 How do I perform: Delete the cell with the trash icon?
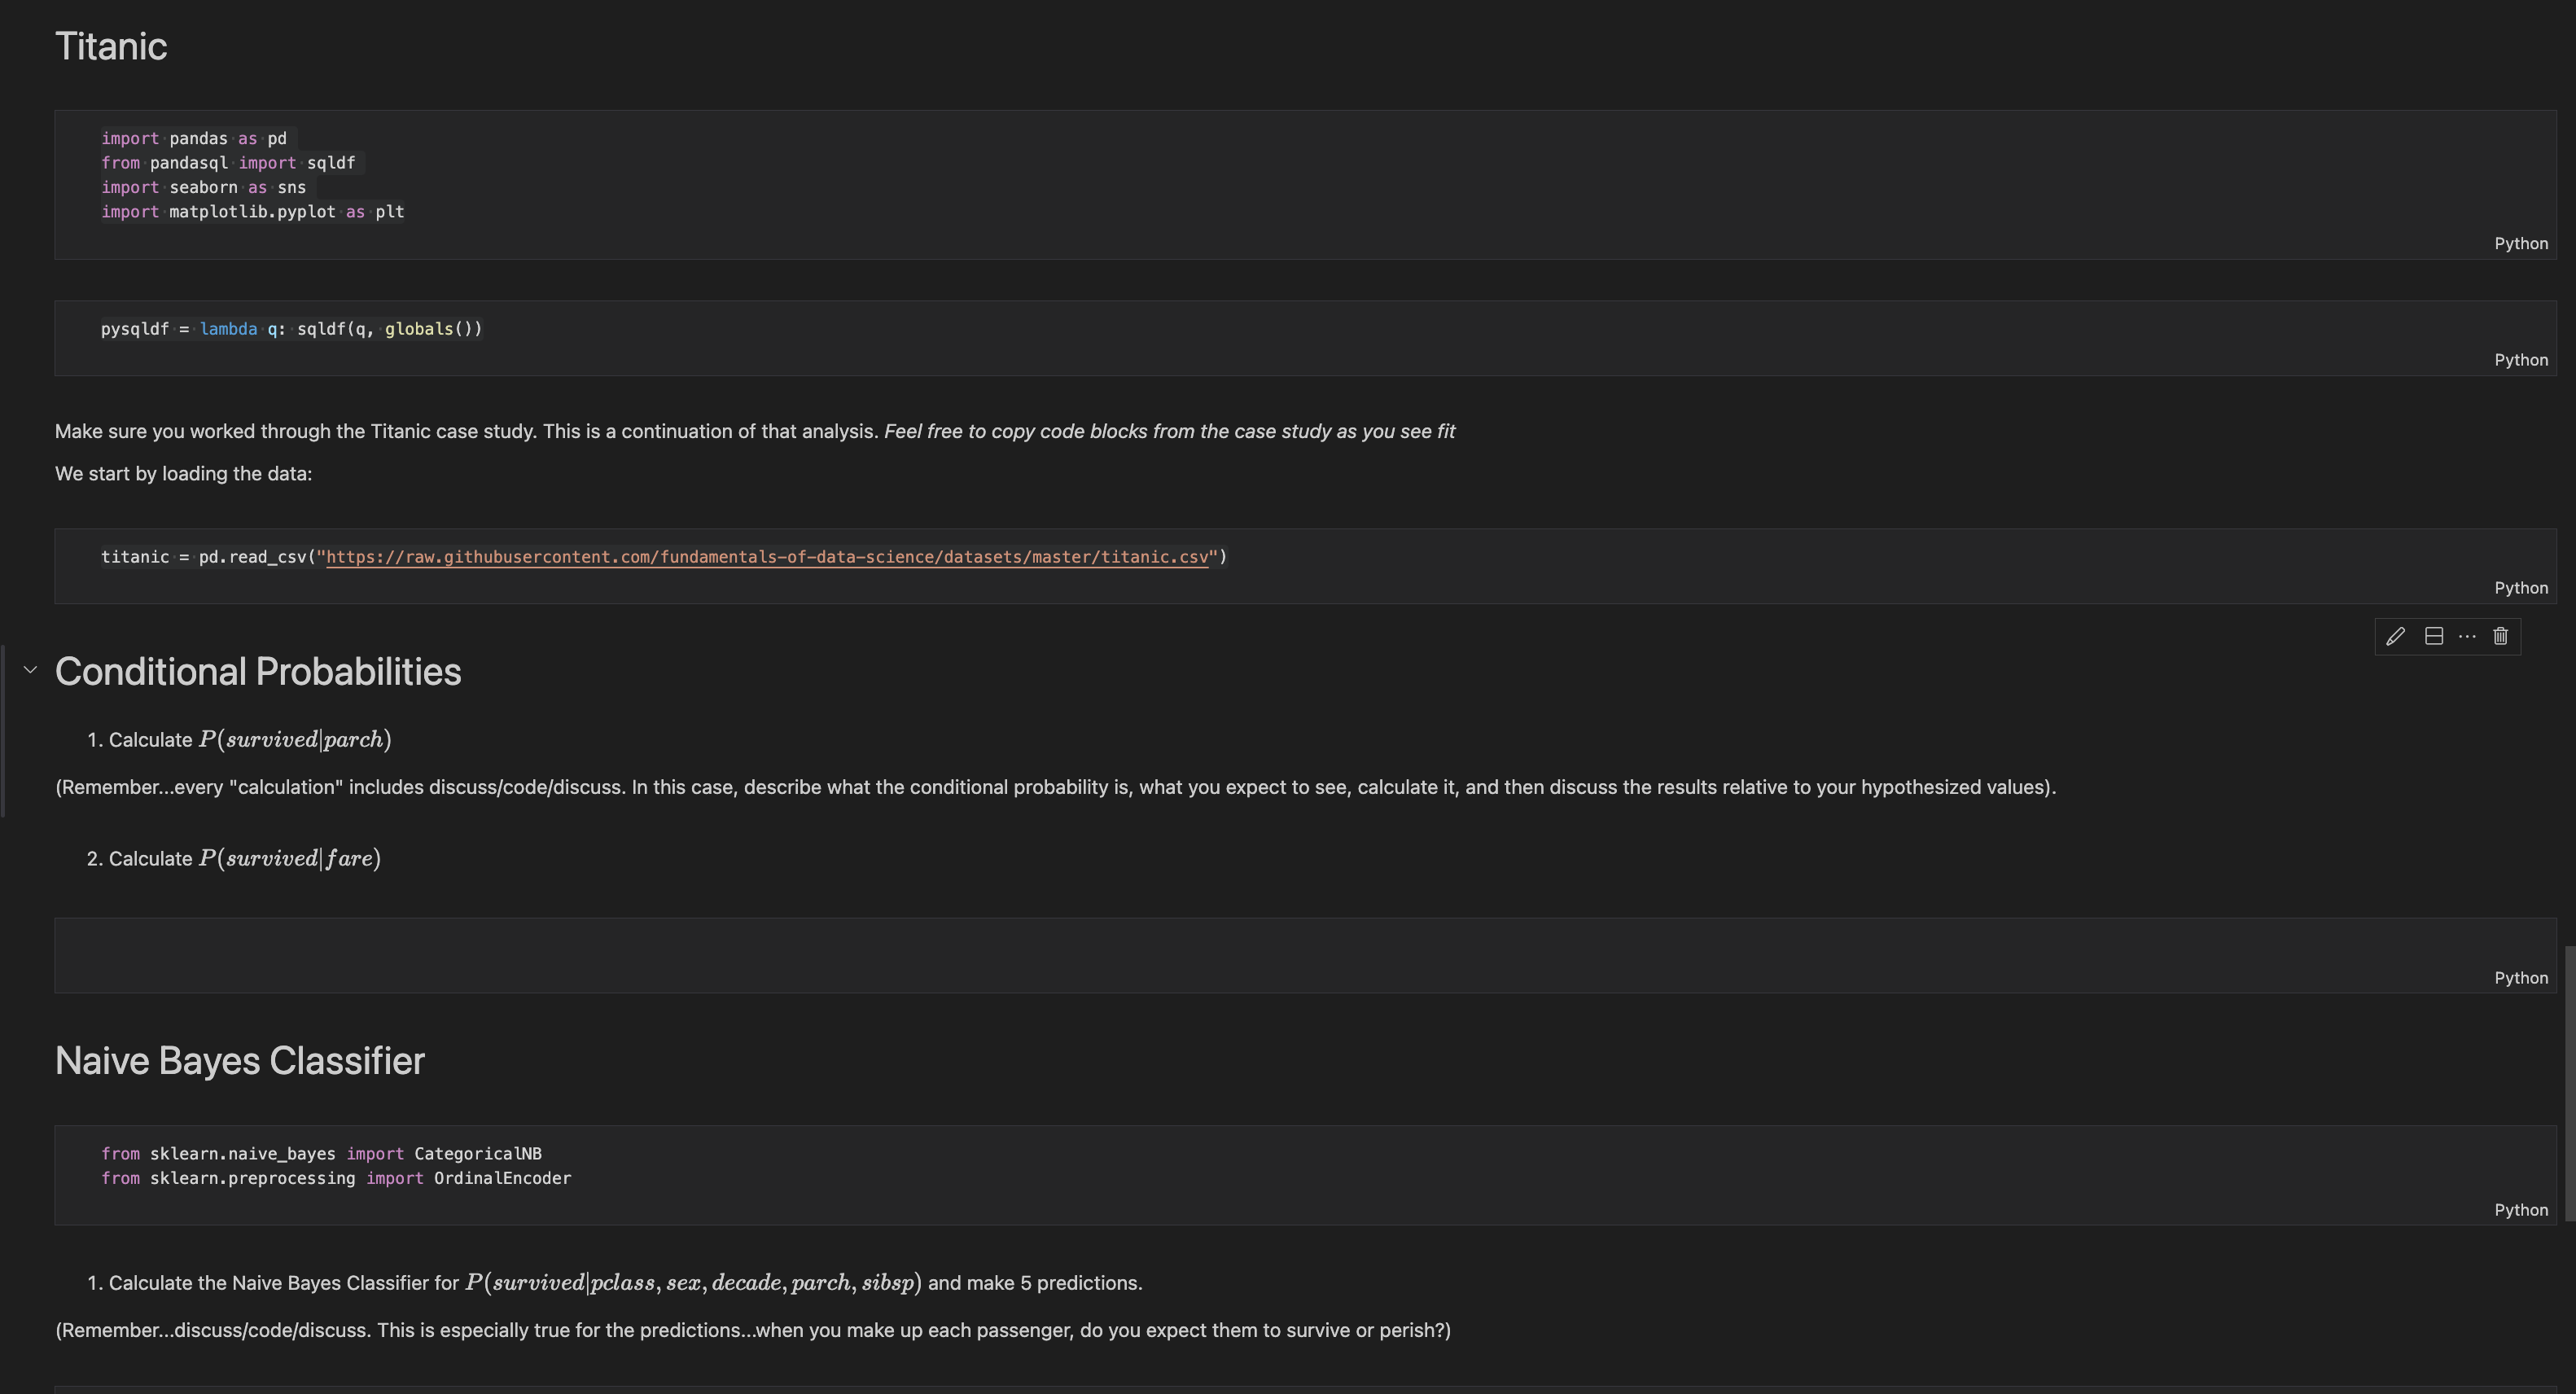click(2500, 636)
